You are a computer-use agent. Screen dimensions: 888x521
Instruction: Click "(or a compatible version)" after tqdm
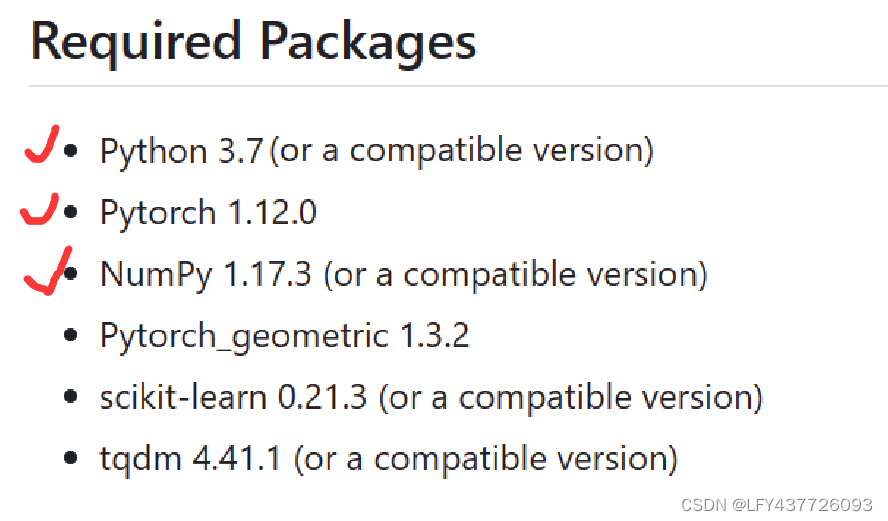[486, 458]
